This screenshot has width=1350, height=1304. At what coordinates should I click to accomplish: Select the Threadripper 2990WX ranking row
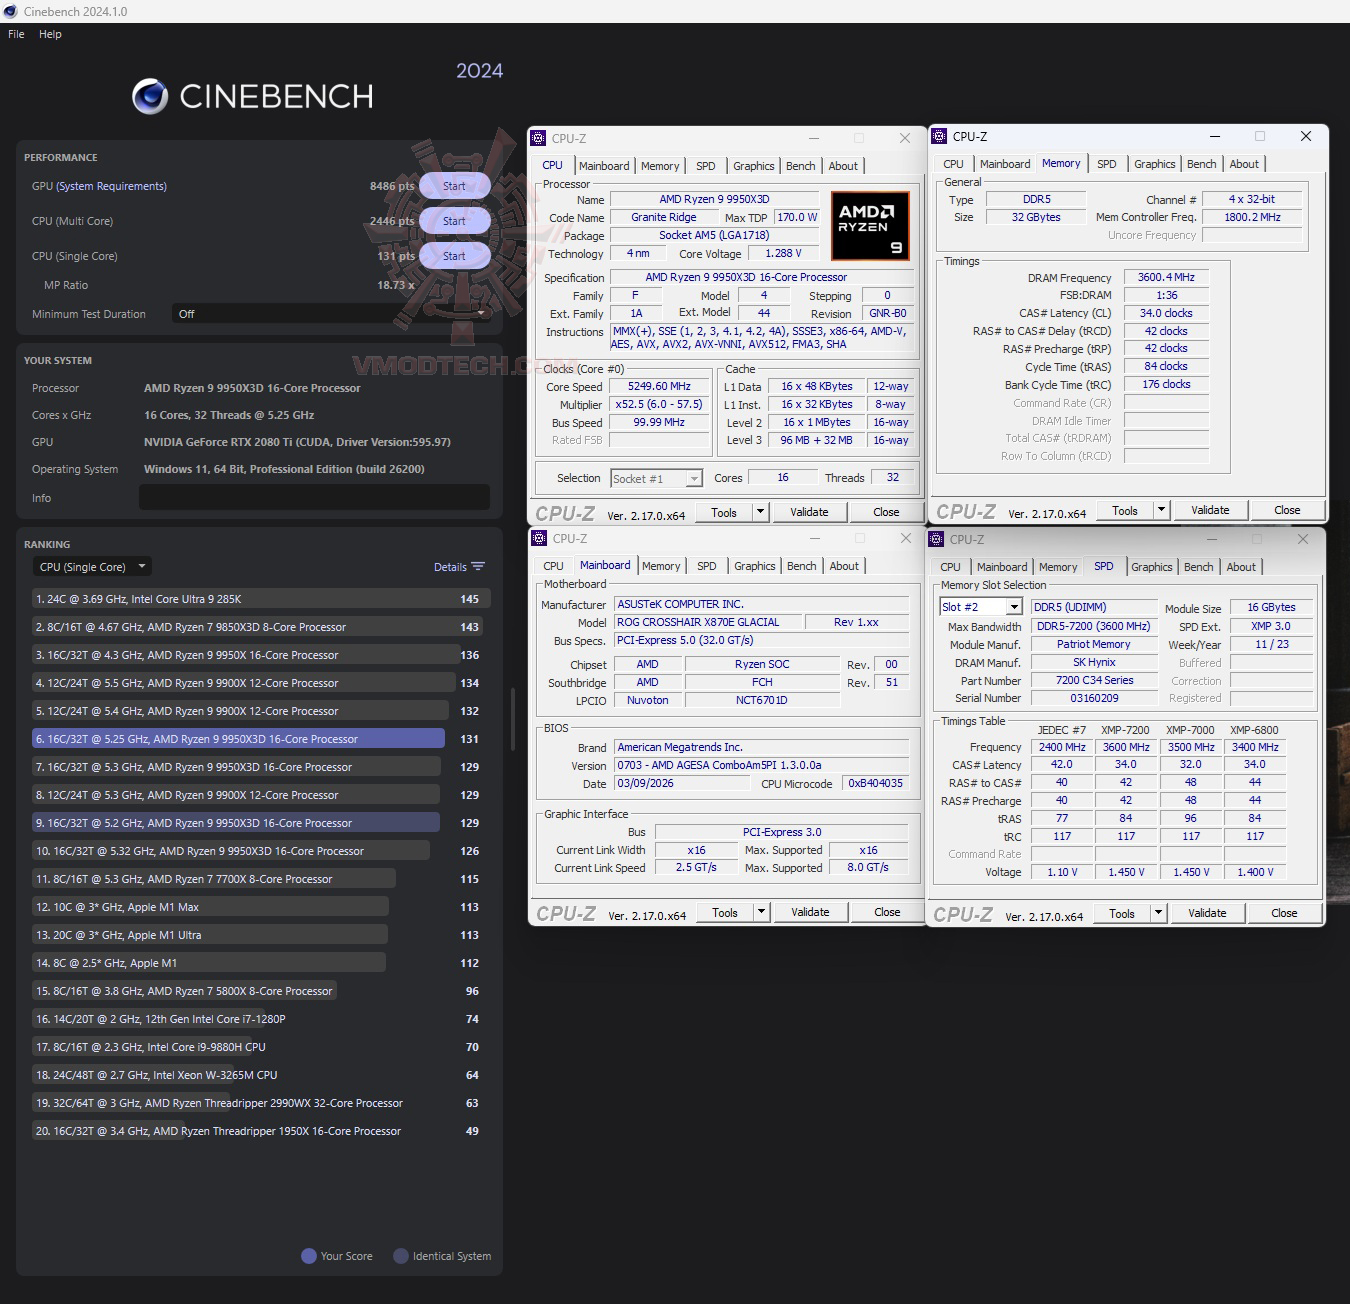click(261, 1103)
